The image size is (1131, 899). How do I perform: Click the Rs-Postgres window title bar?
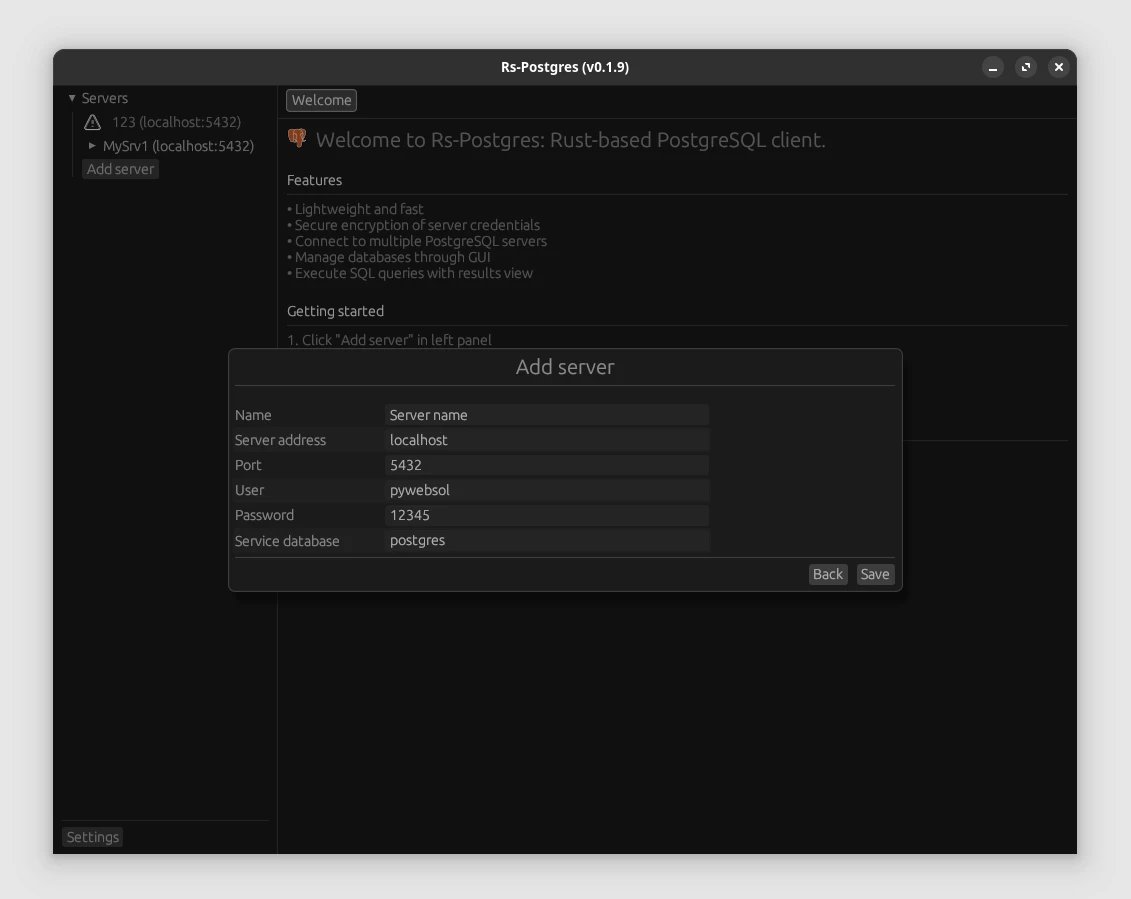tap(565, 66)
